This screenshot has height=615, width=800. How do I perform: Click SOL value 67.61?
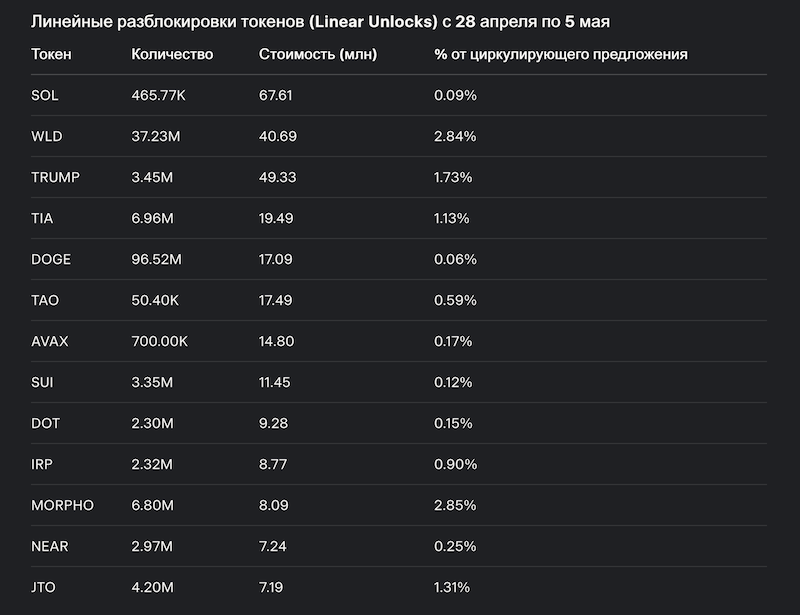[x=276, y=95]
